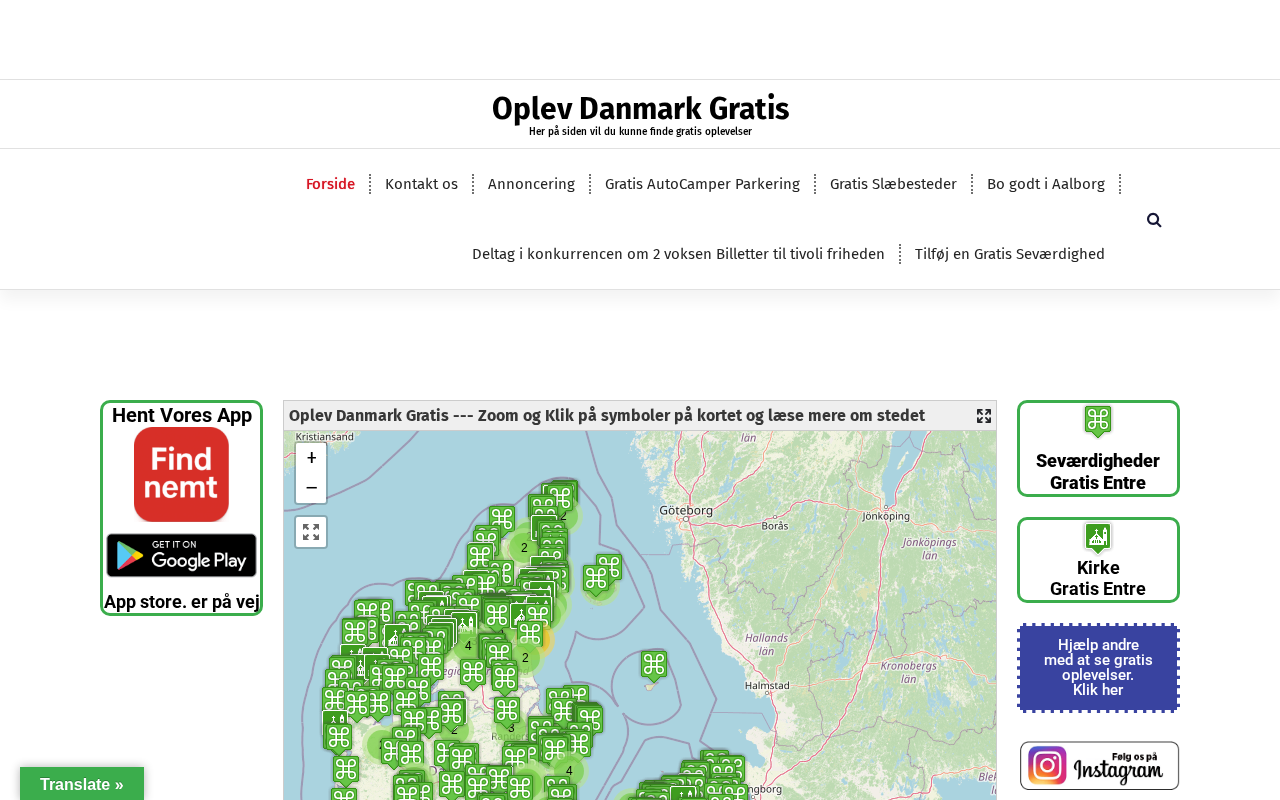Open the Instagram follow badge
The height and width of the screenshot is (800, 1280).
[x=1098, y=766]
